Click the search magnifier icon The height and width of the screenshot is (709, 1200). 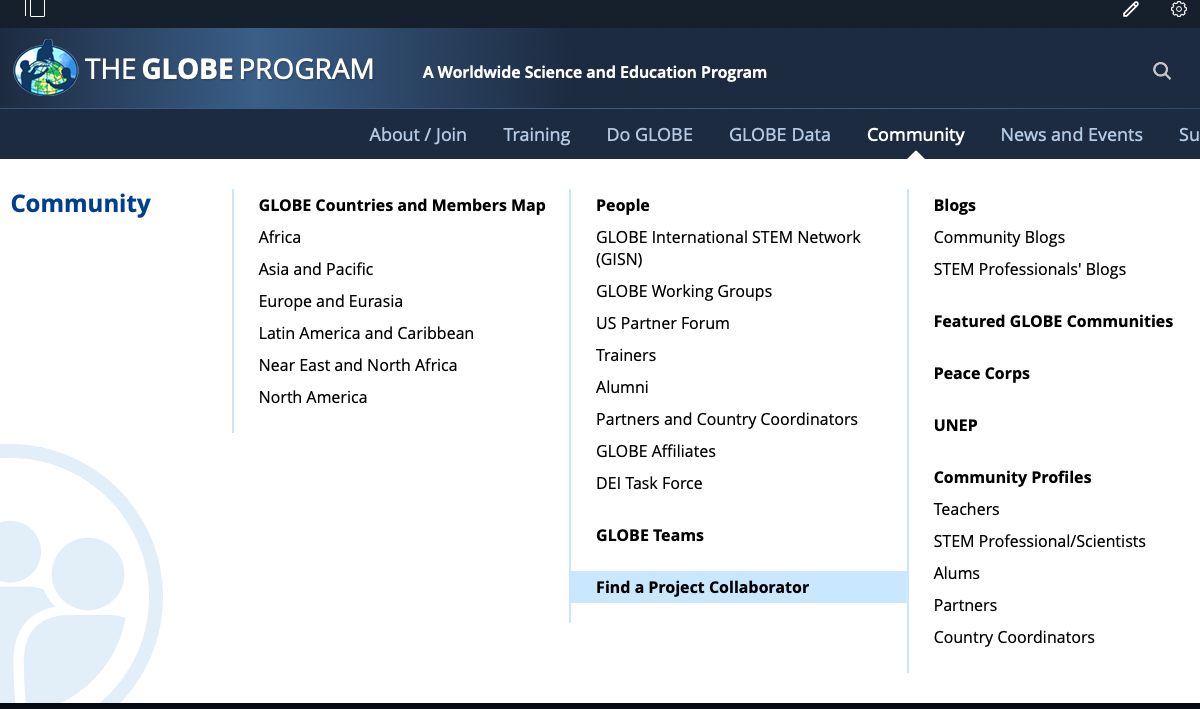(x=1161, y=71)
